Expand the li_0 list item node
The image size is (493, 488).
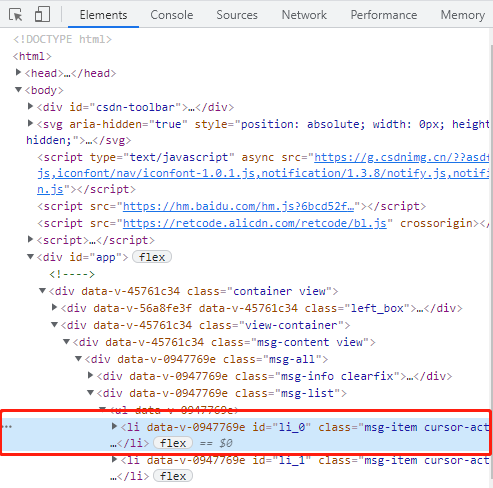pos(114,426)
